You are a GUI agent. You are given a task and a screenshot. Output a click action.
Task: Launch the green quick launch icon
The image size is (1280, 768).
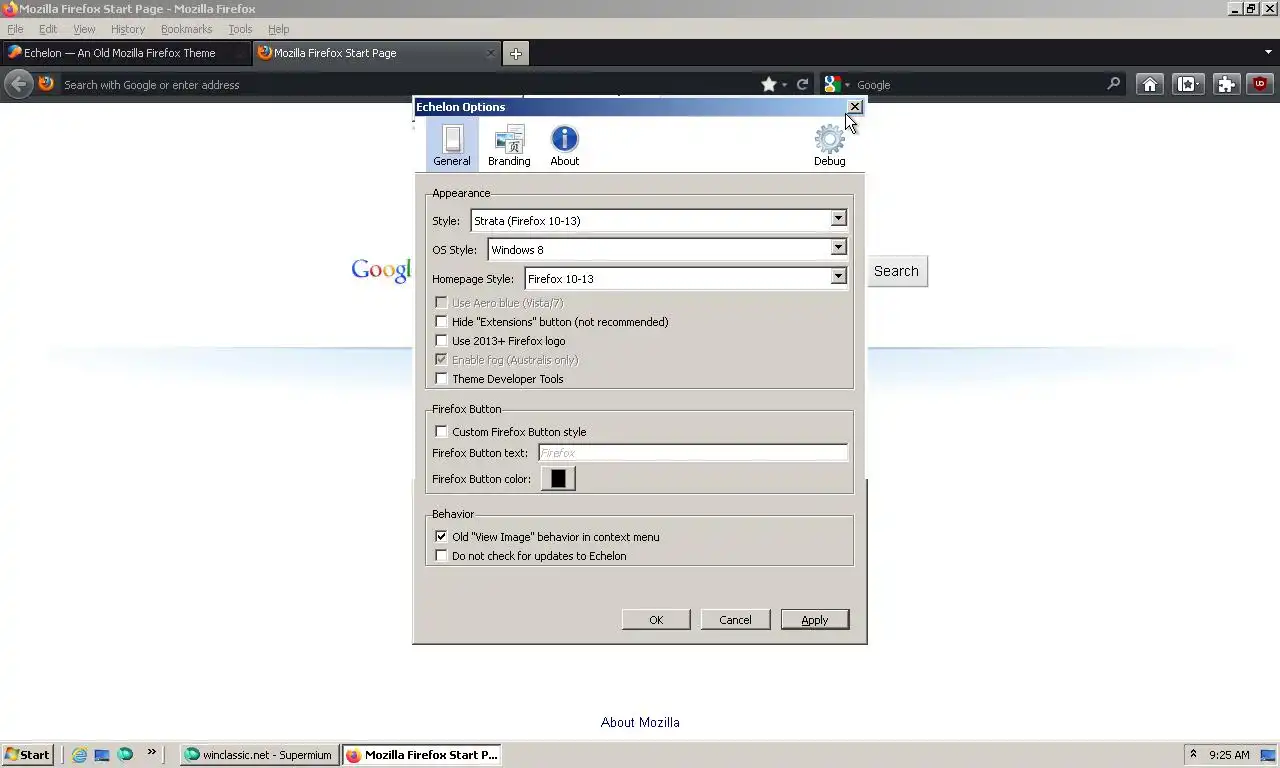point(125,755)
